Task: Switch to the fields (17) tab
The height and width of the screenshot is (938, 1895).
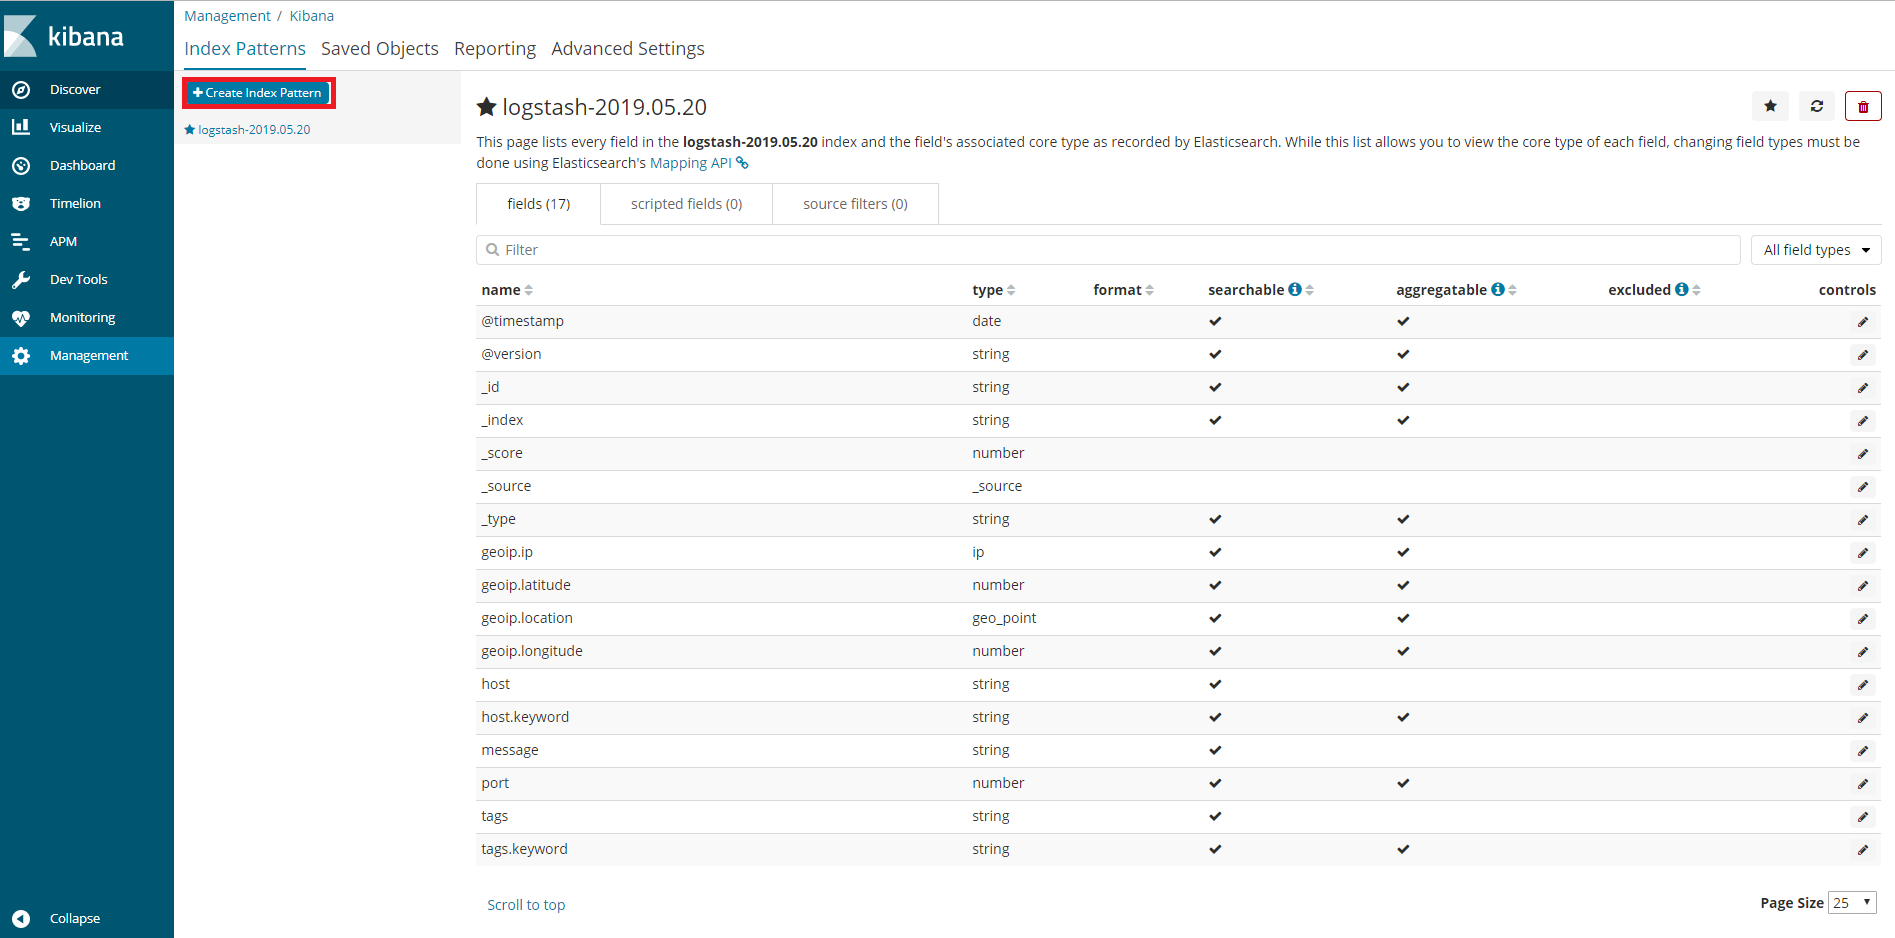Action: point(538,204)
